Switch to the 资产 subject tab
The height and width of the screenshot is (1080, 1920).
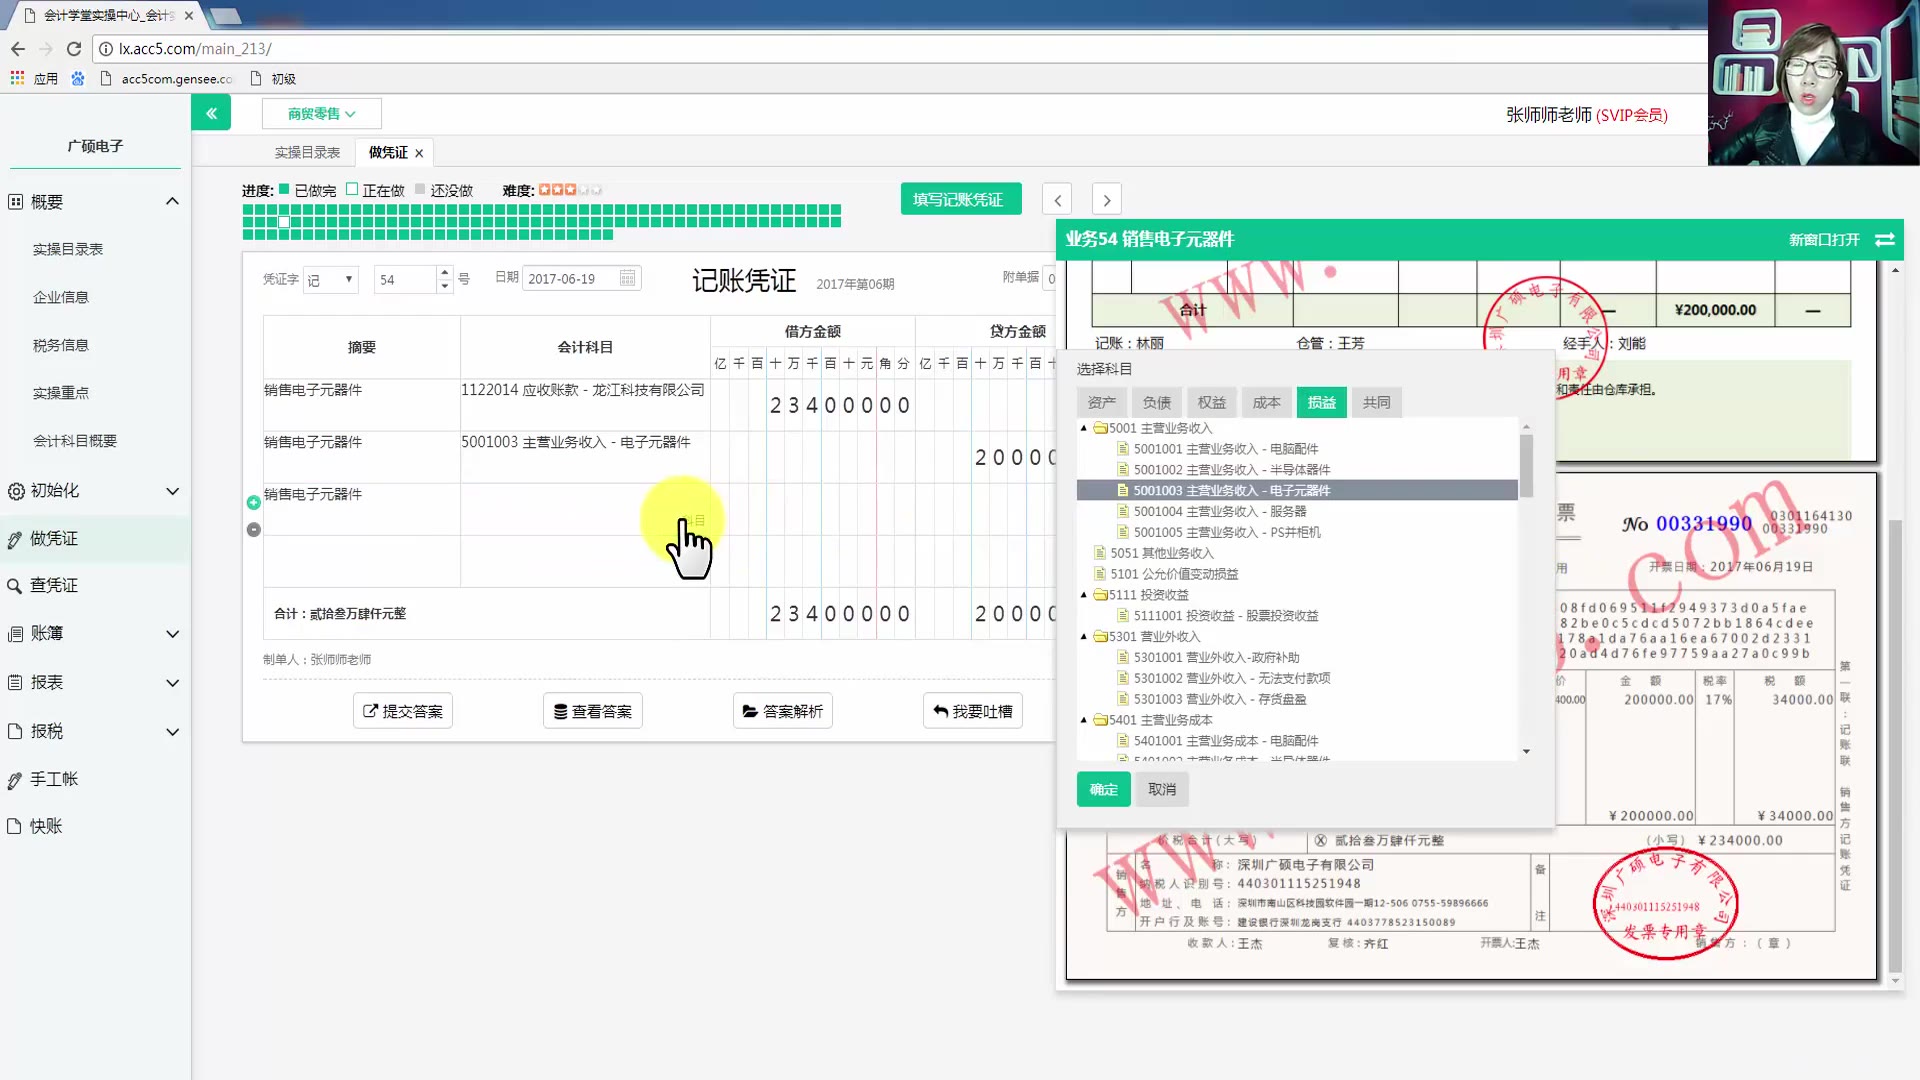coord(1101,403)
